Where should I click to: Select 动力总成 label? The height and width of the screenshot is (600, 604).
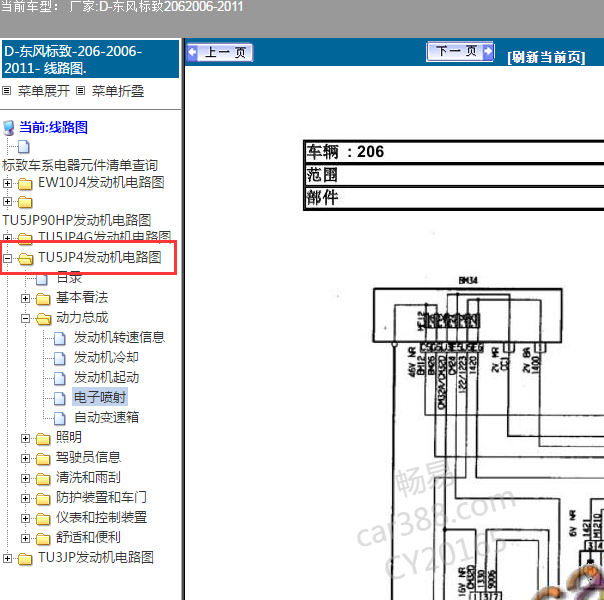[82, 317]
